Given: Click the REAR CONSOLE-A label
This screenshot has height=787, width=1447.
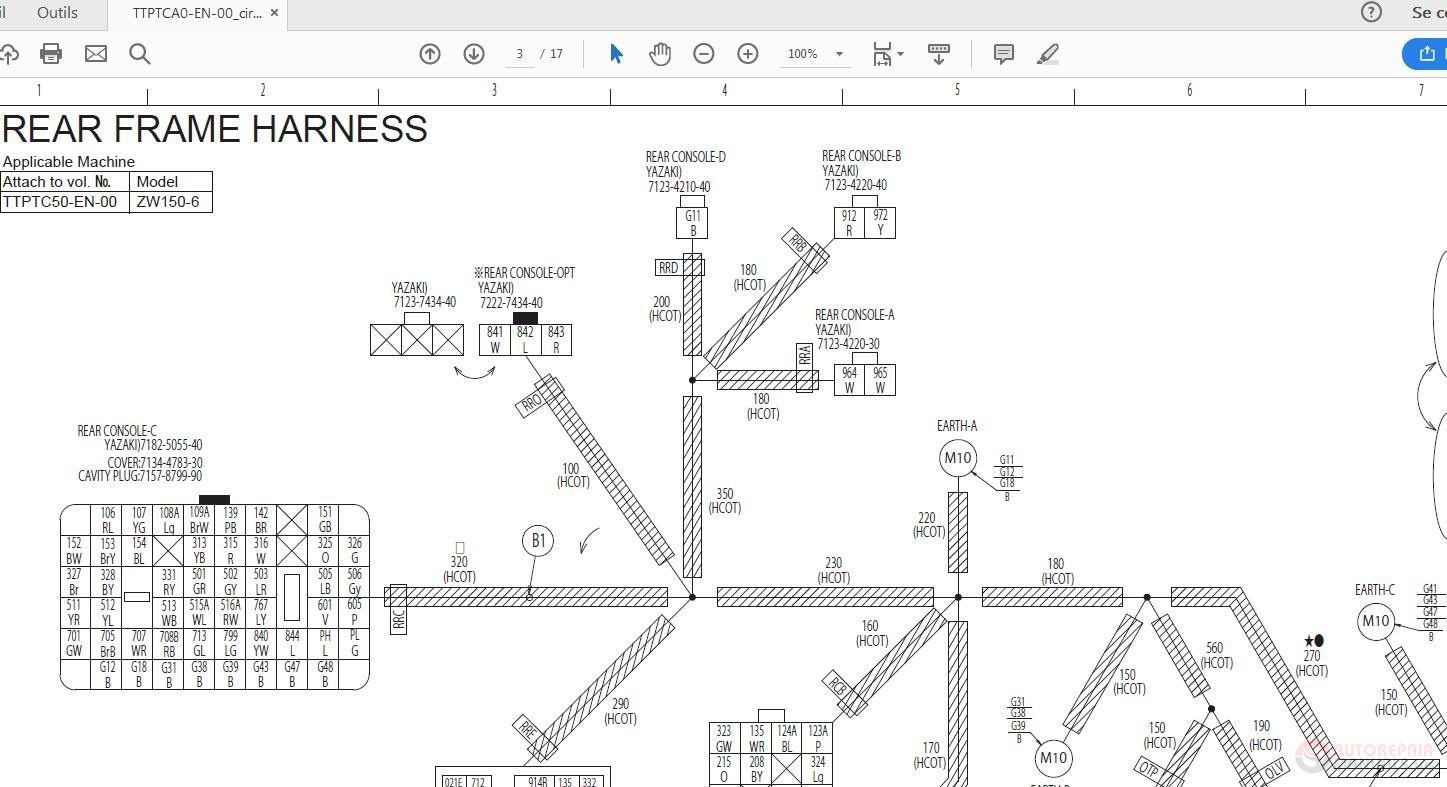Looking at the screenshot, I should (855, 315).
